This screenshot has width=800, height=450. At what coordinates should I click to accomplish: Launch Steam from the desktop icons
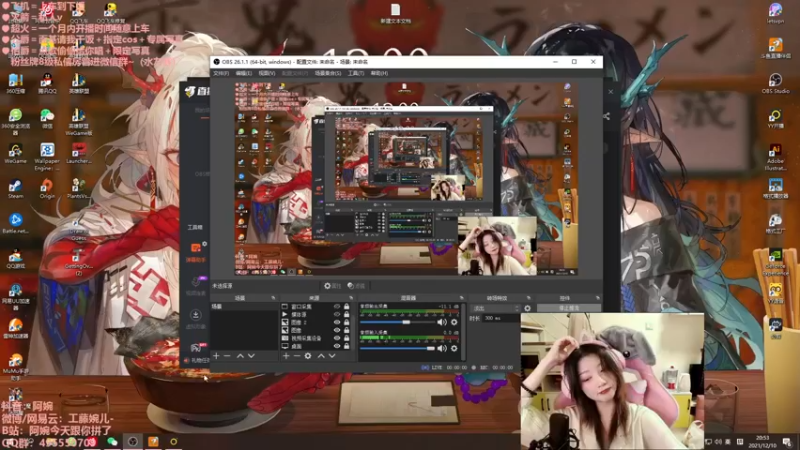[15, 189]
